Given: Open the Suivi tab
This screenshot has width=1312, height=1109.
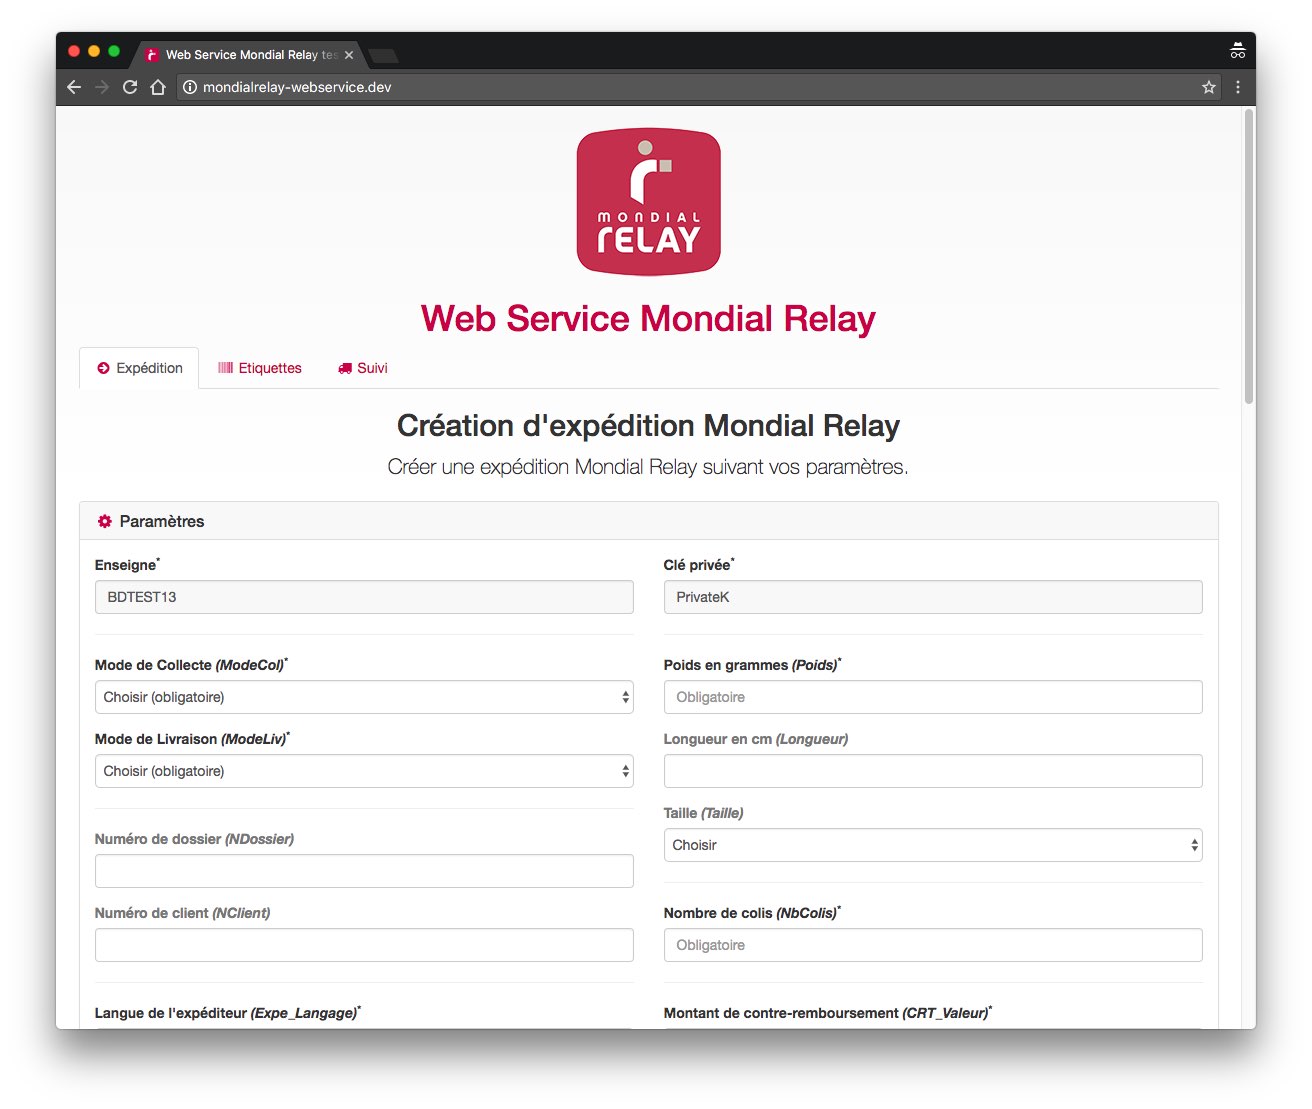Looking at the screenshot, I should pyautogui.click(x=363, y=368).
